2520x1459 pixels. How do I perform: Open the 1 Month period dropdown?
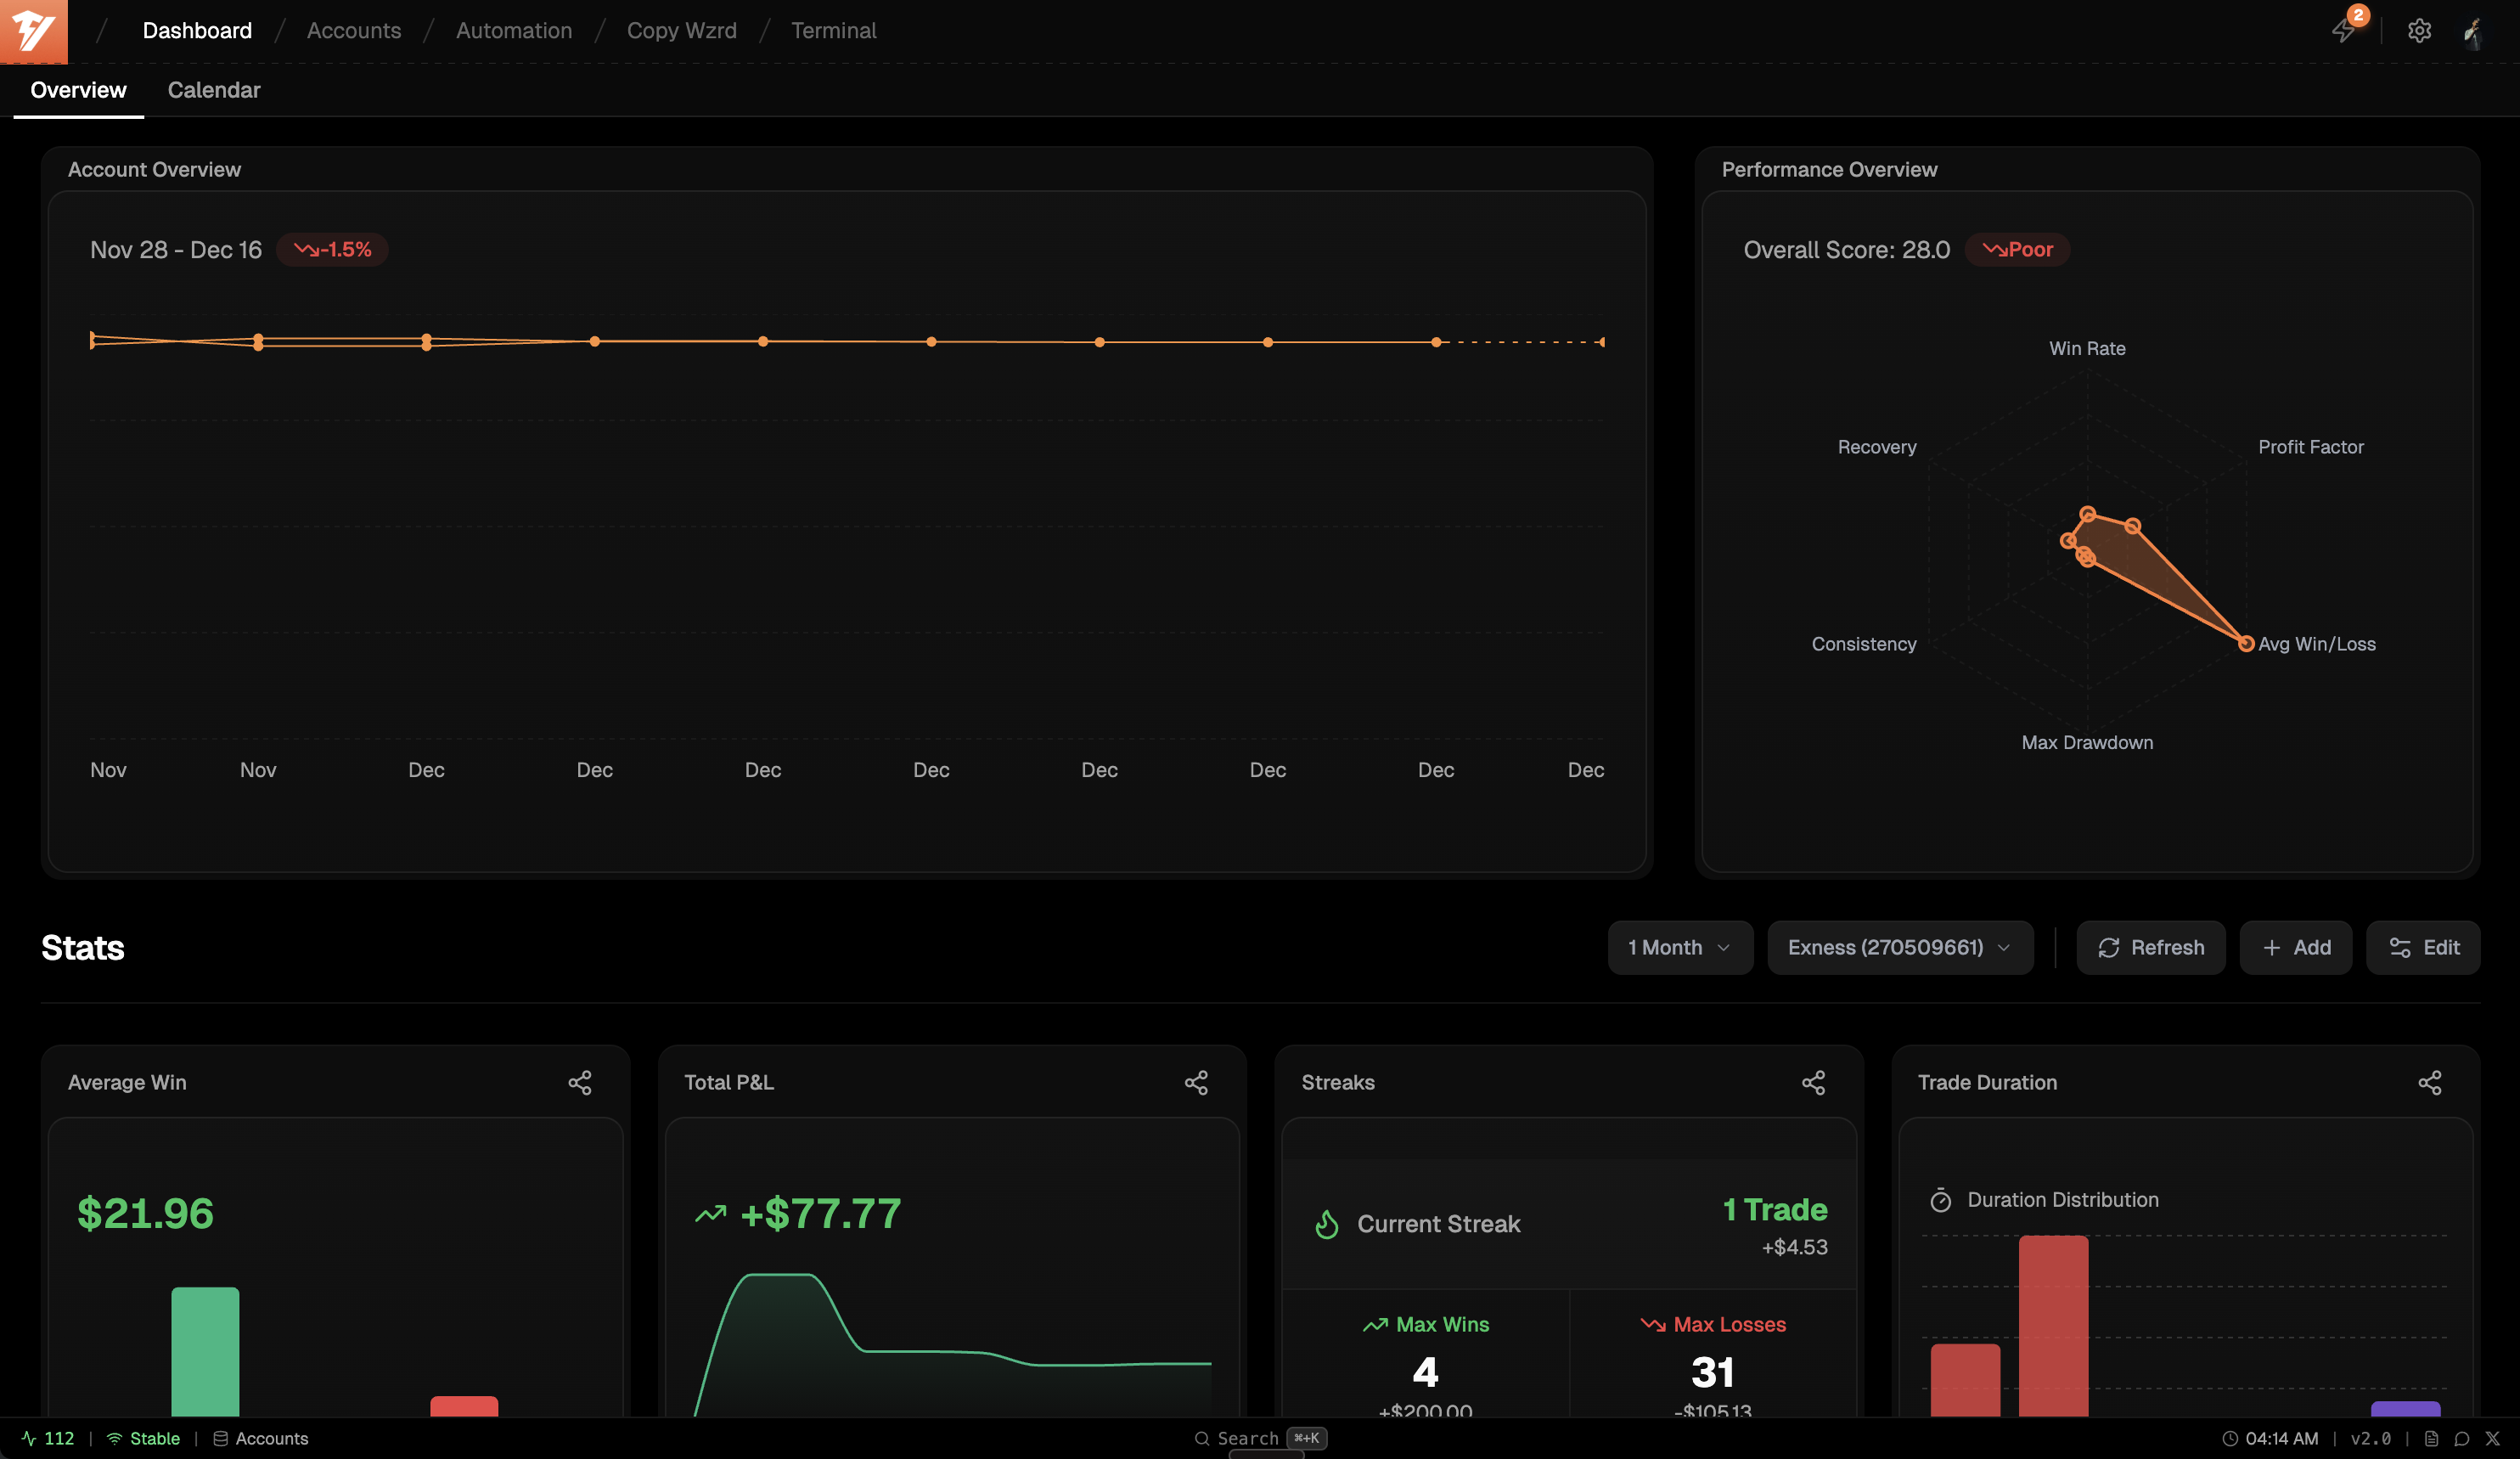1680,947
